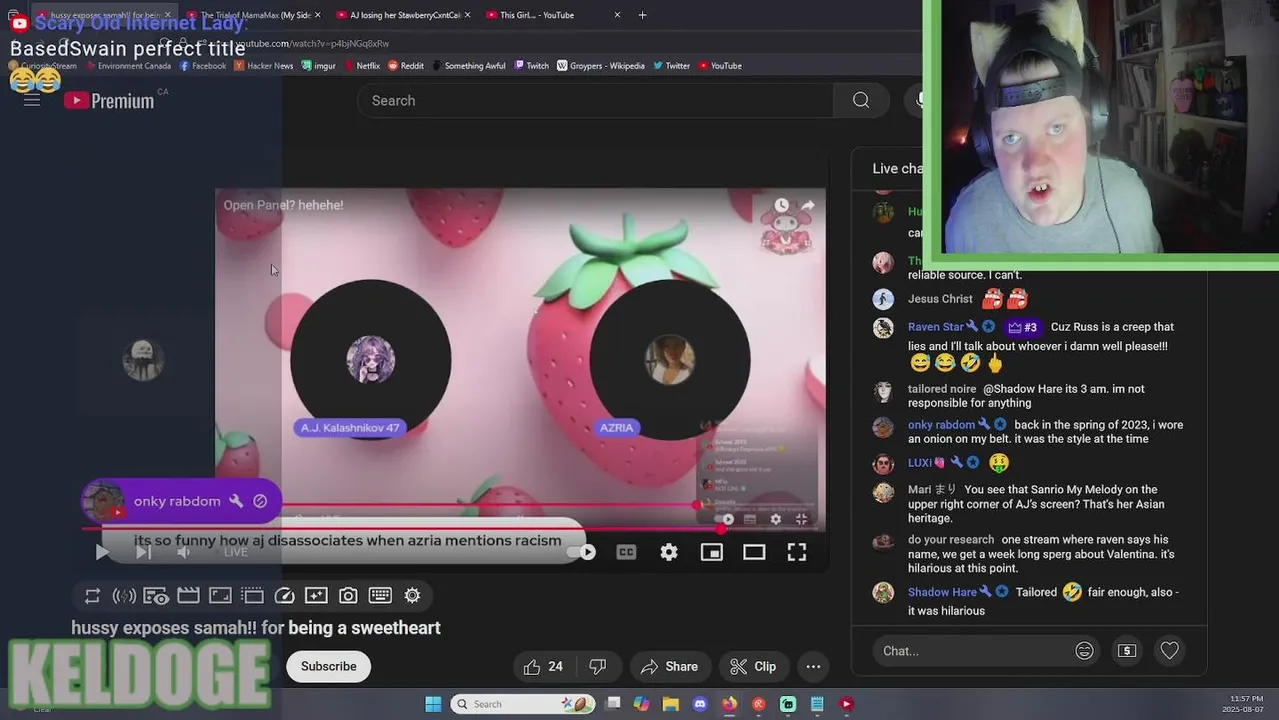
Task: Dislike the video
Action: tap(598, 667)
